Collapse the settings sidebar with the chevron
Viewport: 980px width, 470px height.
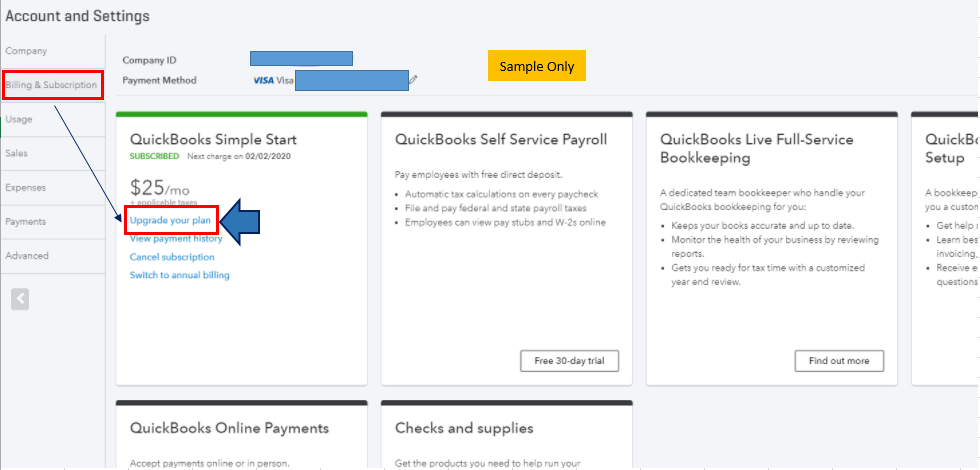tap(20, 298)
